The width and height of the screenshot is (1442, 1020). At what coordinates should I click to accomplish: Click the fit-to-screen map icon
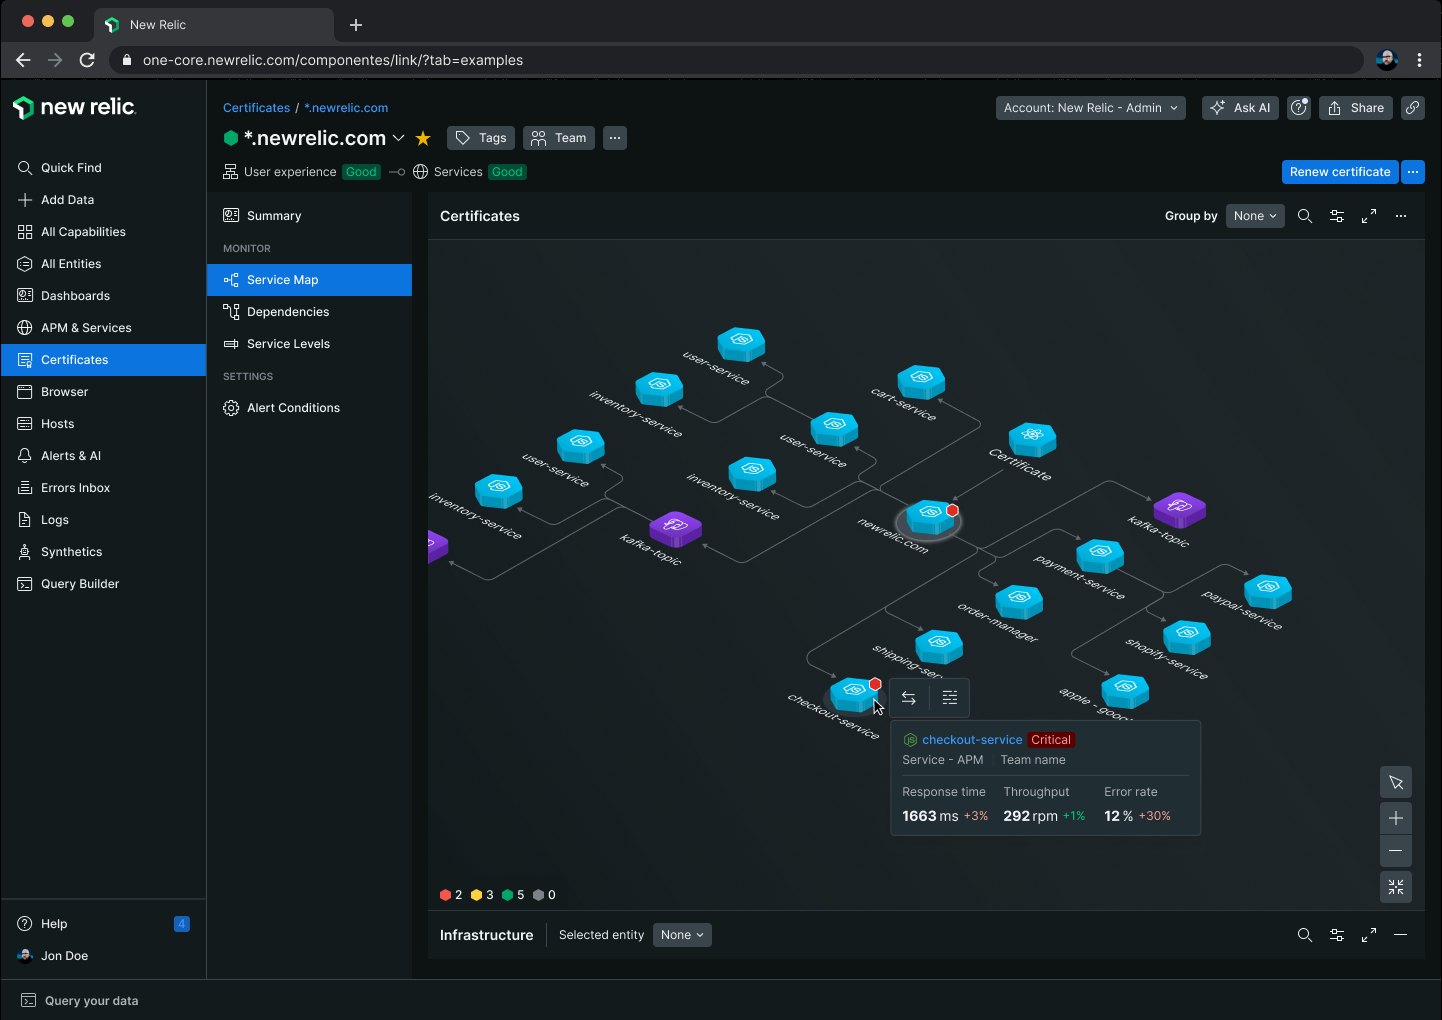1396,886
